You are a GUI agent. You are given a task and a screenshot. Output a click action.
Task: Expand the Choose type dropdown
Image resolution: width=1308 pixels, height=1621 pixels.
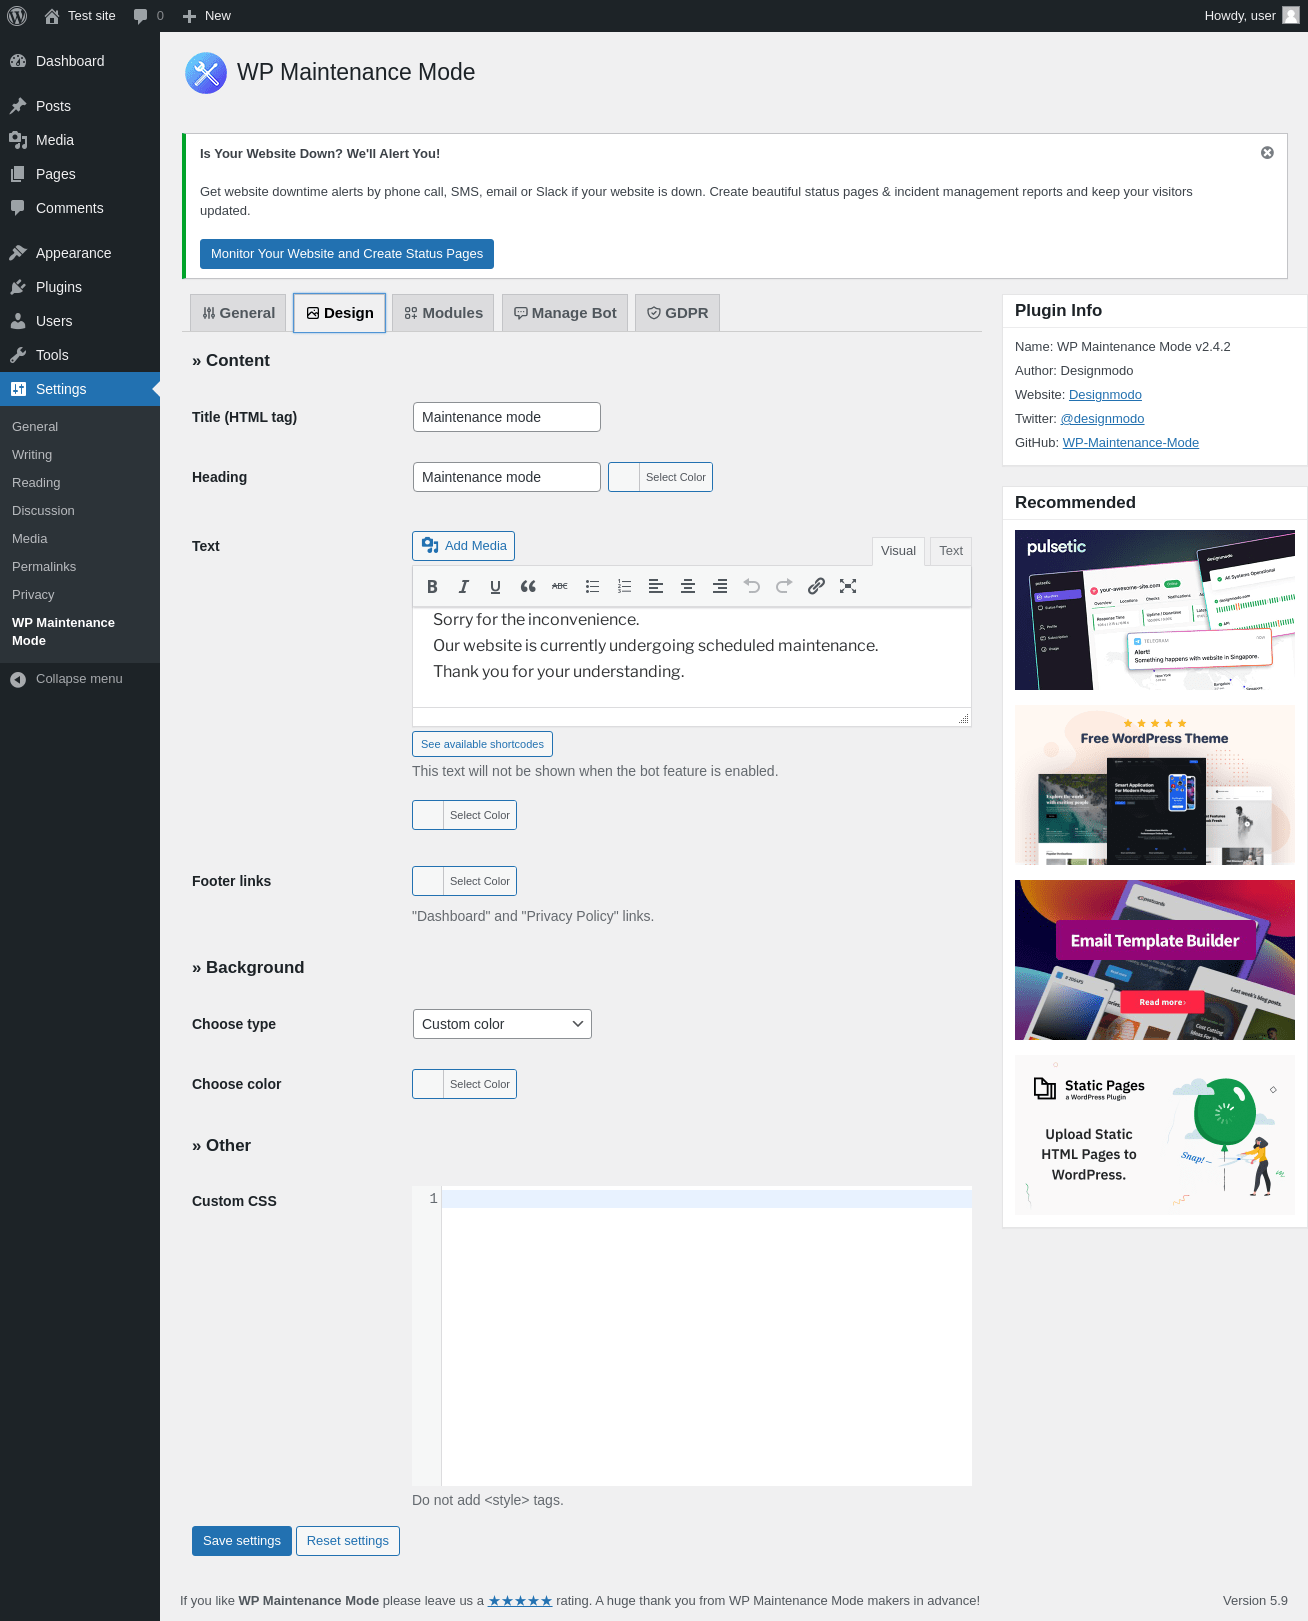point(502,1024)
